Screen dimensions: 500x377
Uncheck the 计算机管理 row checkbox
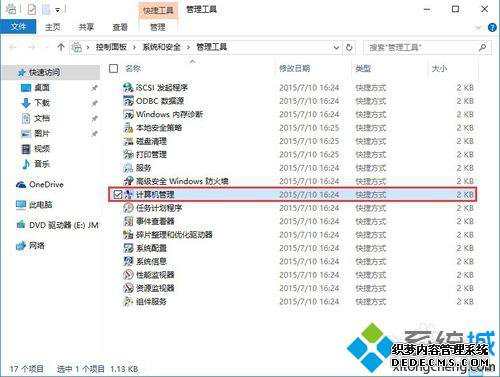click(117, 194)
